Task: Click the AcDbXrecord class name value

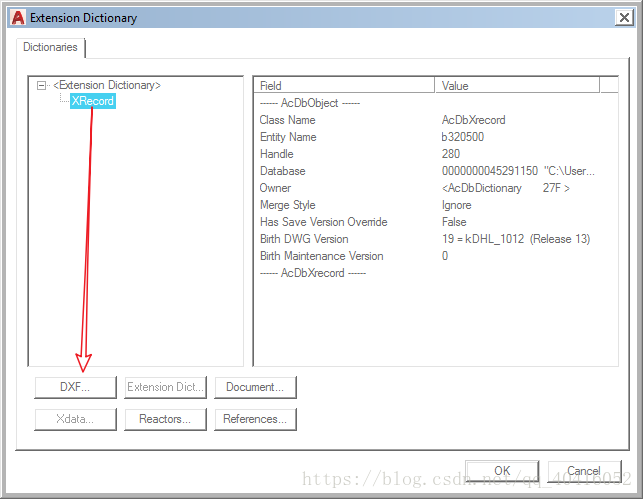Action: coord(474,120)
